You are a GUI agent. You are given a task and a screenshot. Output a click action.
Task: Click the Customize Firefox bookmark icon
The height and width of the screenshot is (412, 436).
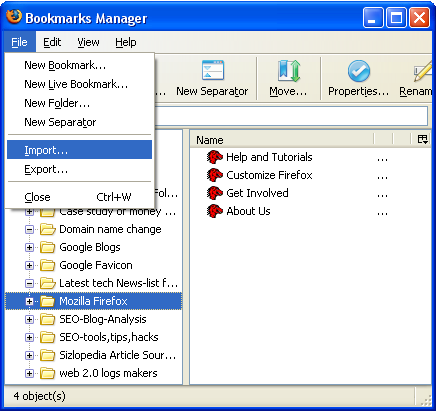tap(214, 175)
